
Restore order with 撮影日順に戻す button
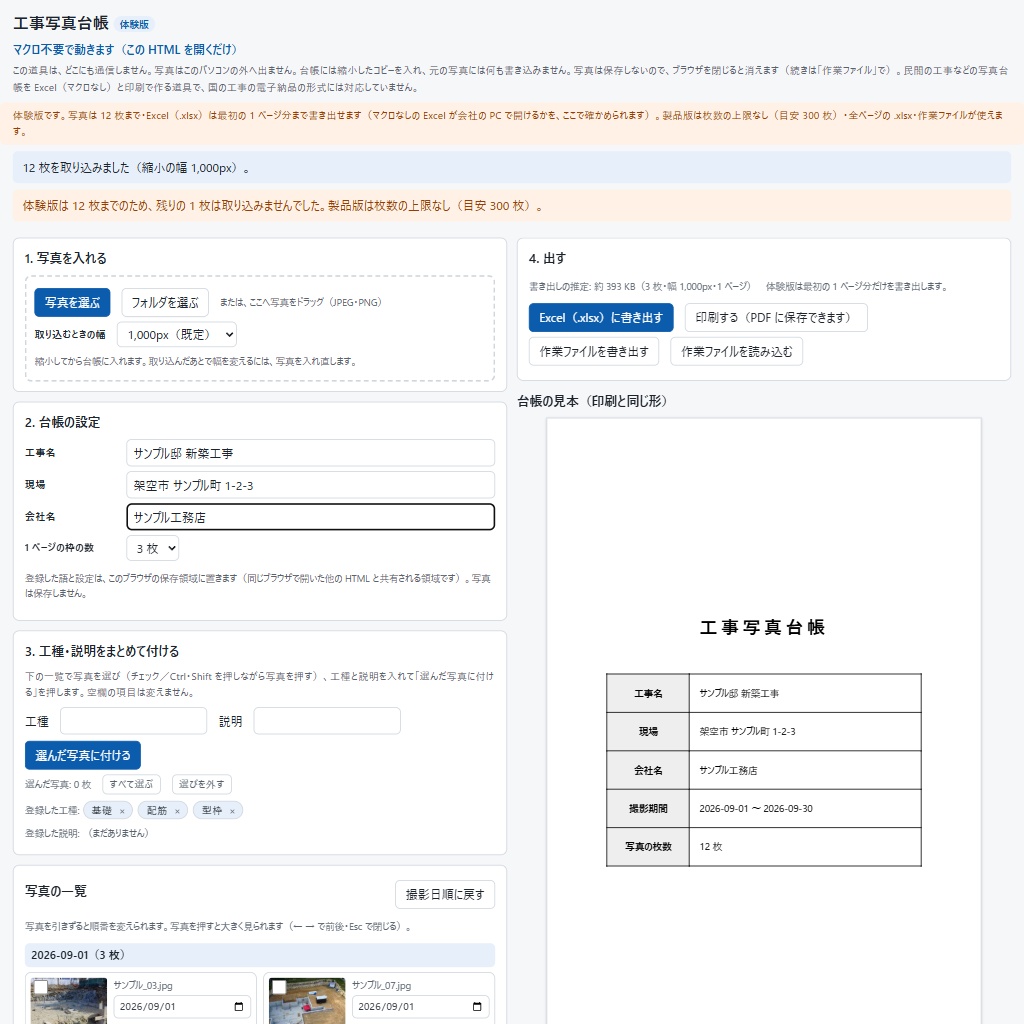[445, 894]
